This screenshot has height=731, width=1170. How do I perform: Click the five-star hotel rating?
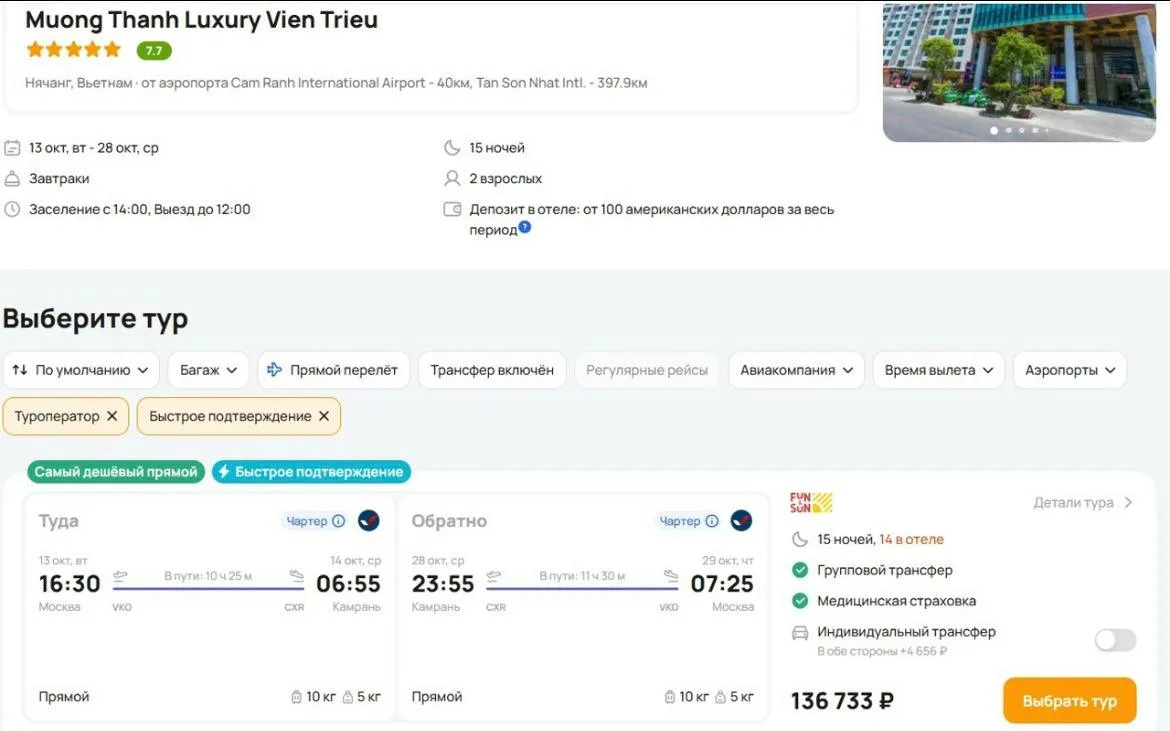pyautogui.click(x=73, y=50)
